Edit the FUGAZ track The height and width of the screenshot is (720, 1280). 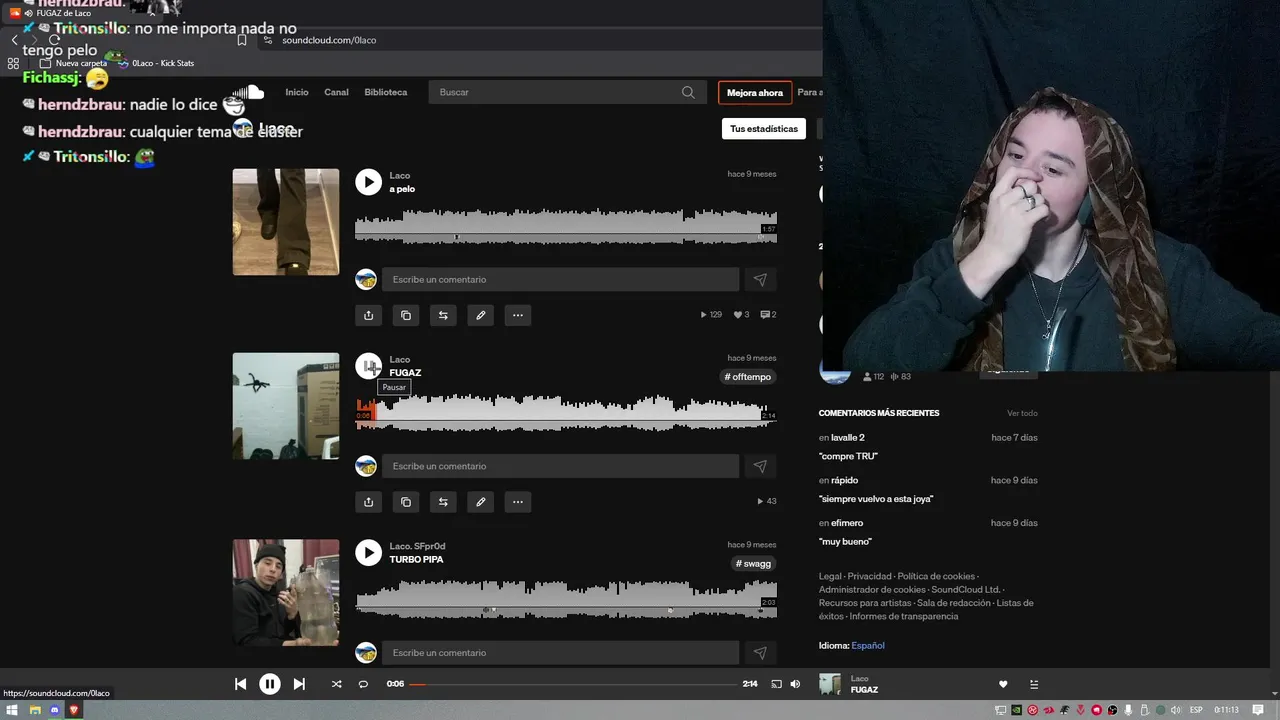[x=481, y=502]
